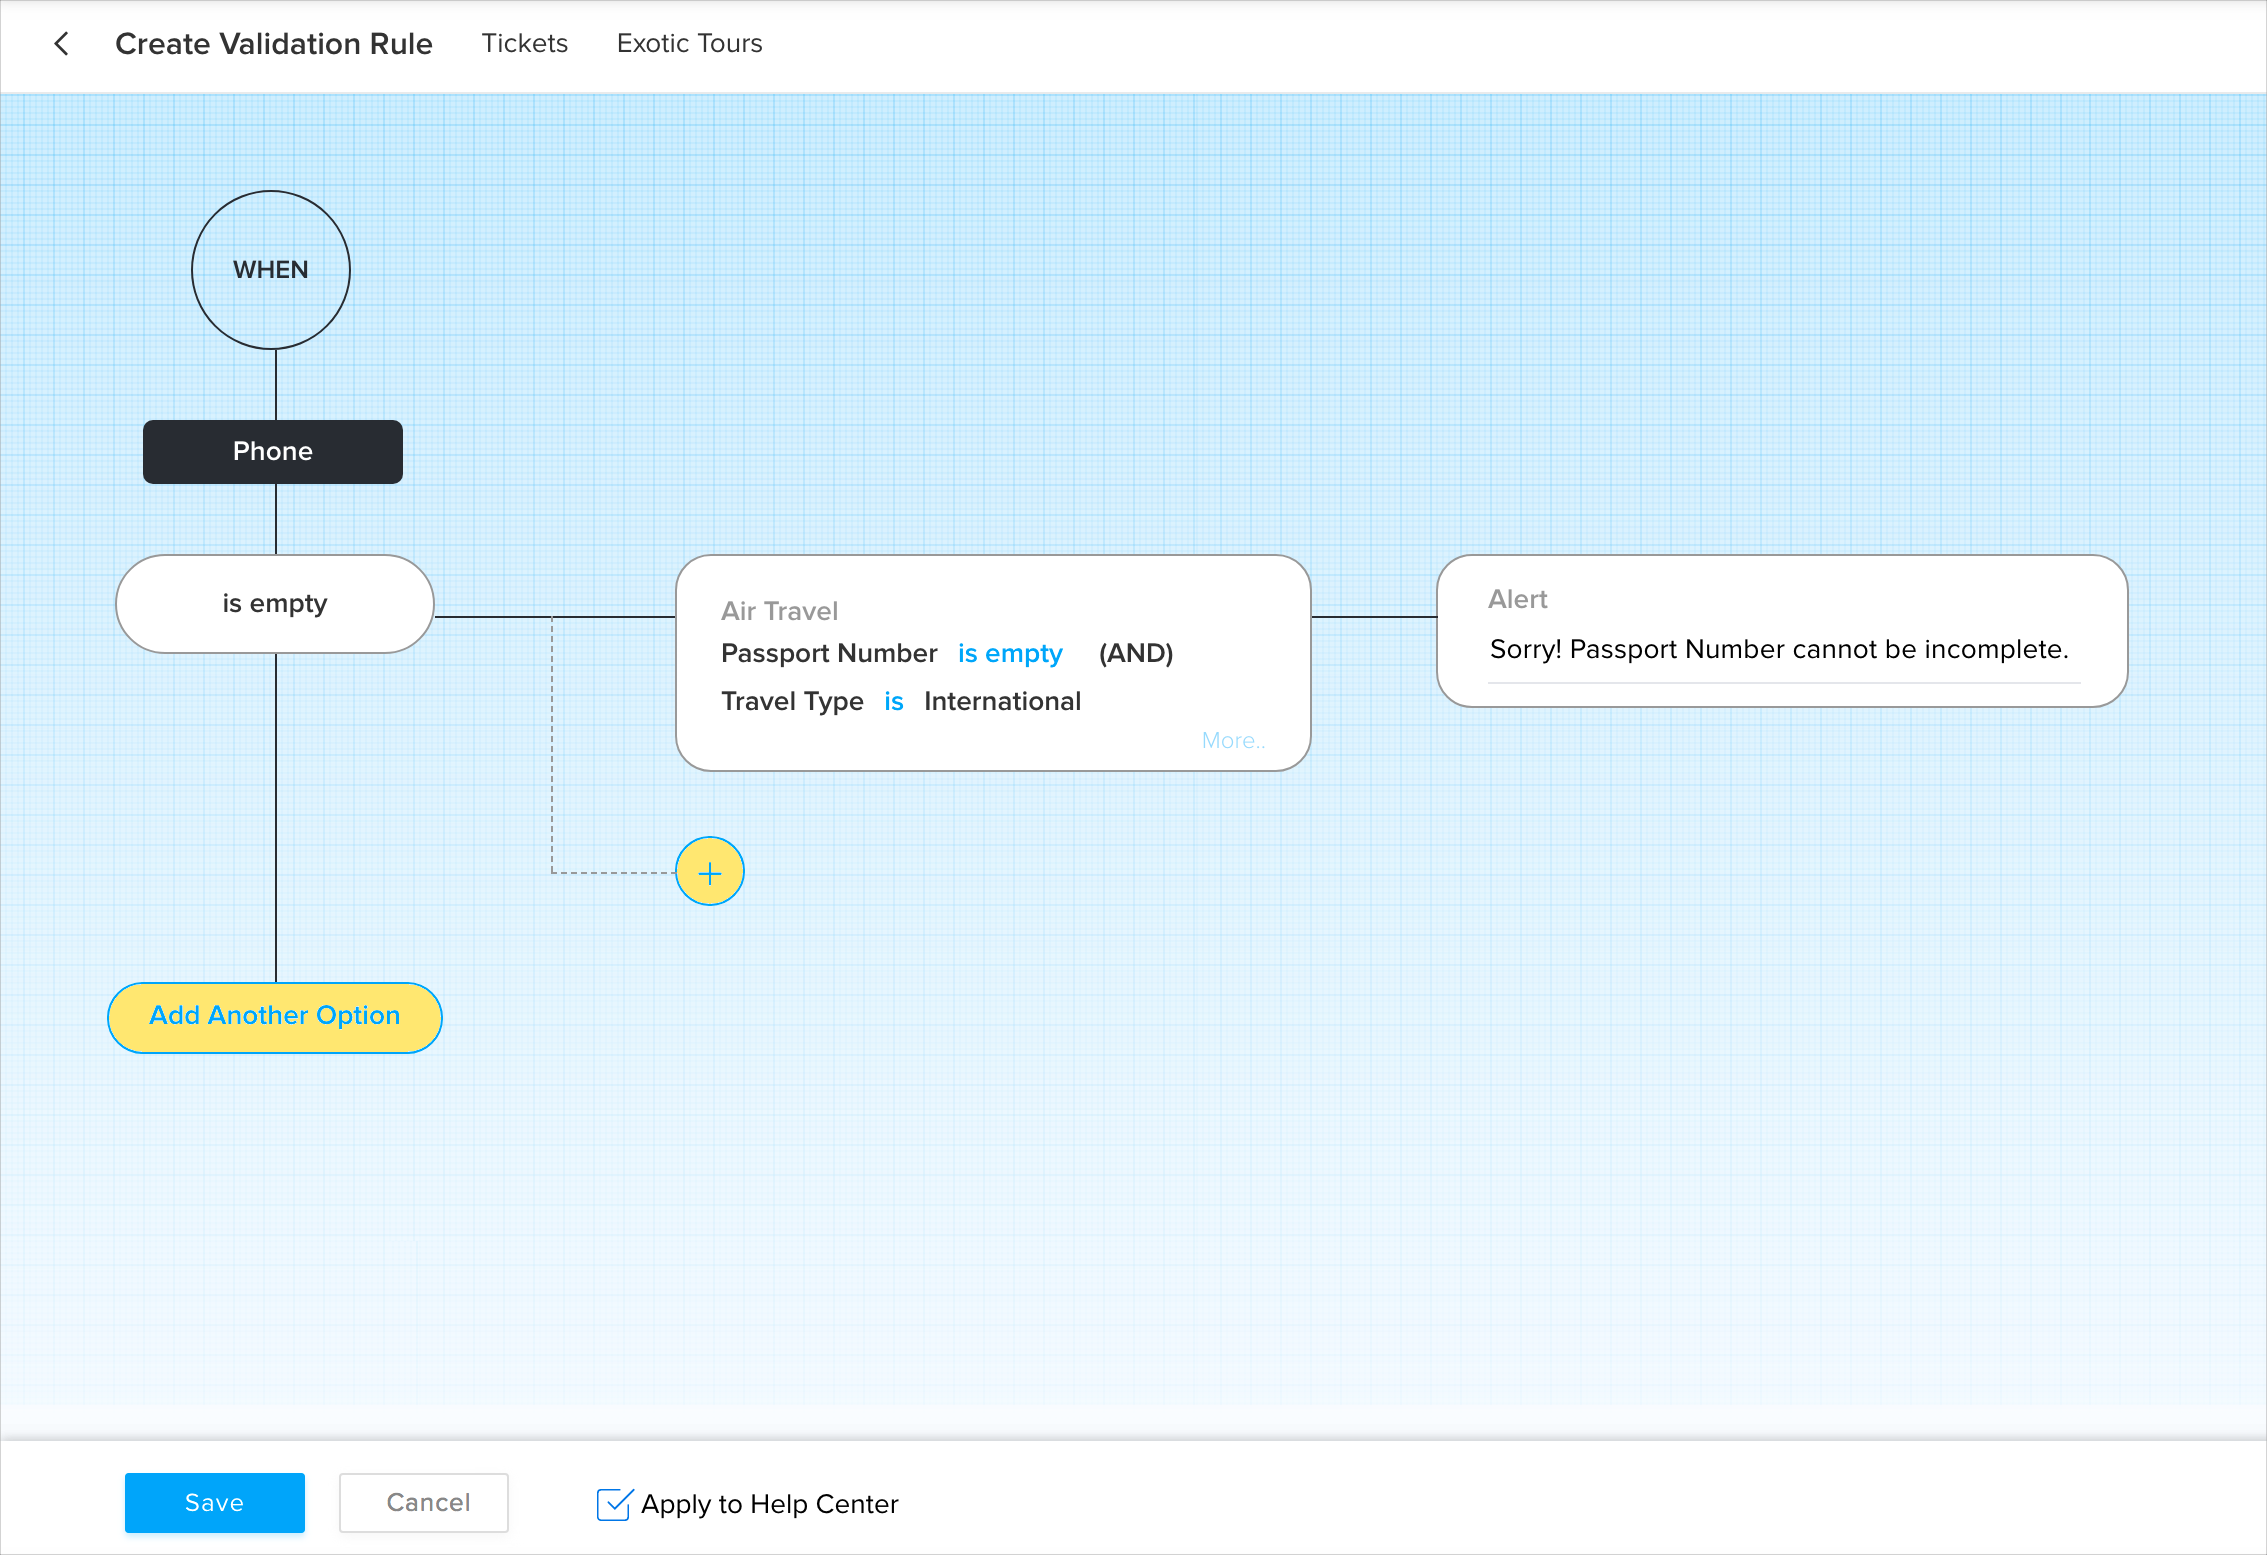Screen dimensions: 2267x1555
Task: Click the Alert card heading
Action: (1517, 599)
